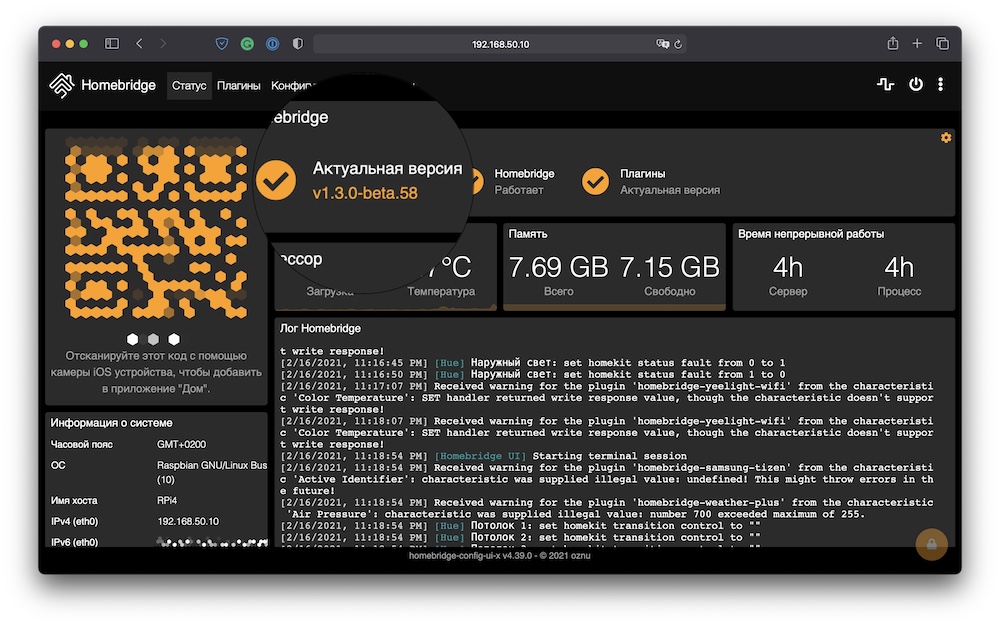Viewport: 1000px width, 625px height.
Task: Click the Плагины status checkmark icon
Action: [594, 181]
